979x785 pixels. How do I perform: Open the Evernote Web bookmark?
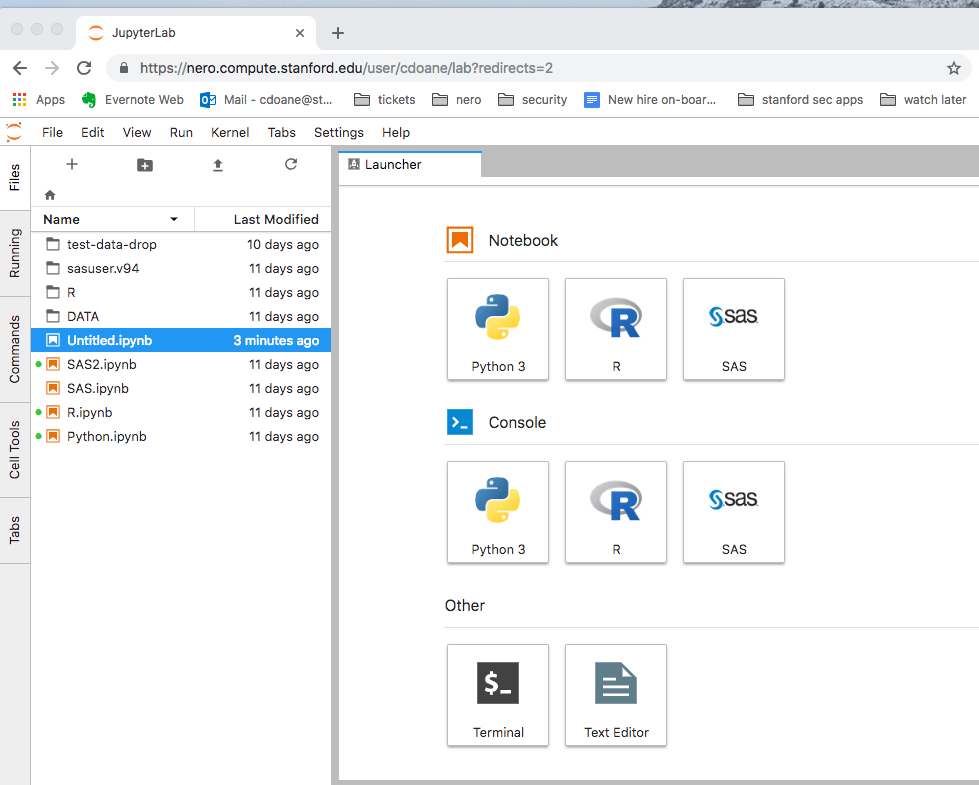point(132,99)
